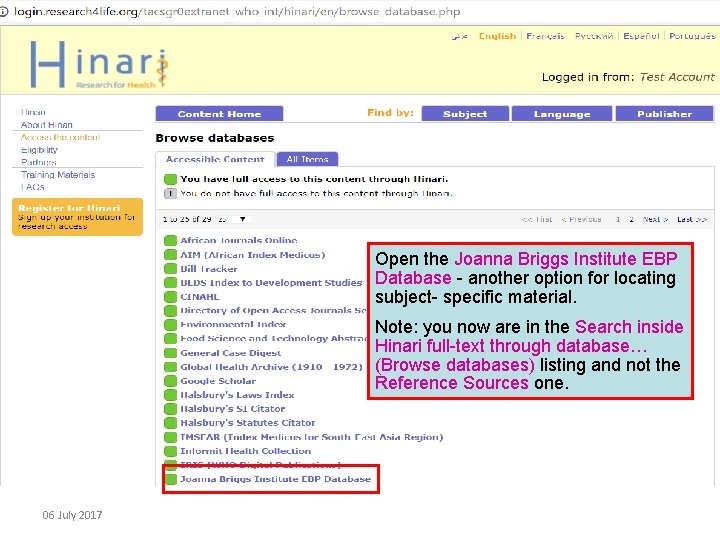The height and width of the screenshot is (540, 720).
Task: Click the browser address bar URL
Action: pyautogui.click(x=237, y=12)
